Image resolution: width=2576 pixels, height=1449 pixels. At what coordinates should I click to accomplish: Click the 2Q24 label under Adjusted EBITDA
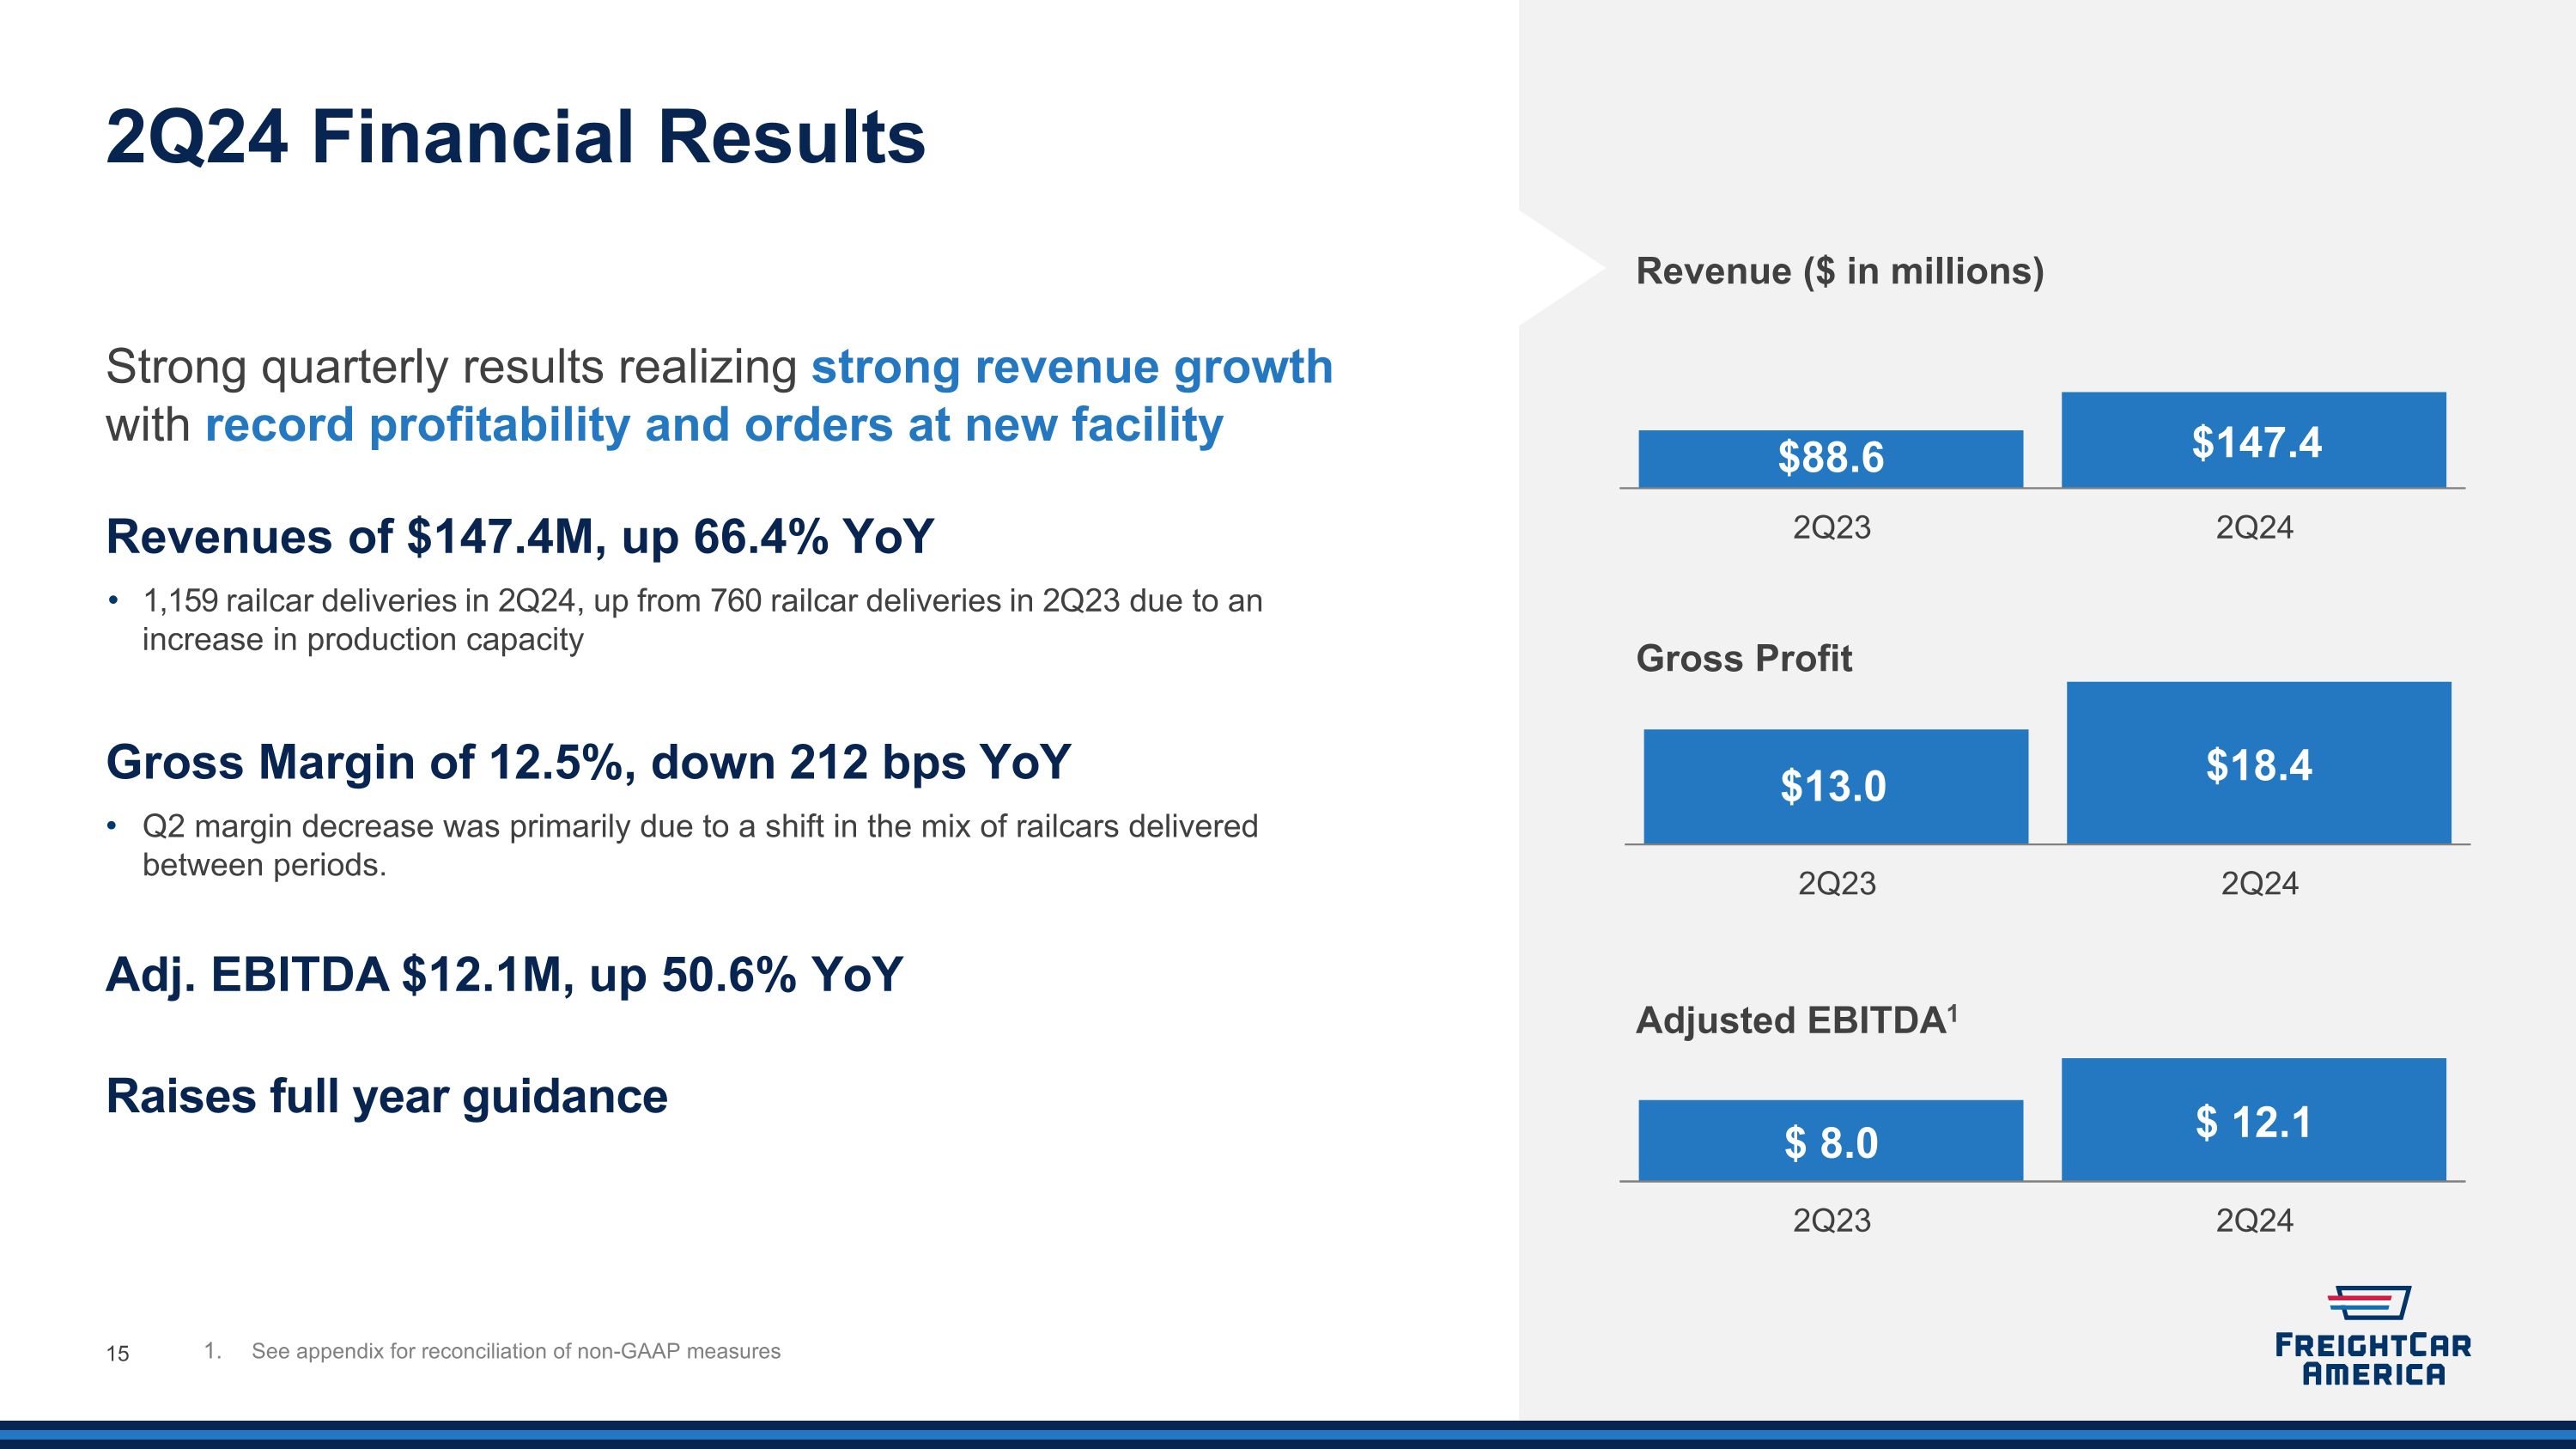point(2254,1220)
